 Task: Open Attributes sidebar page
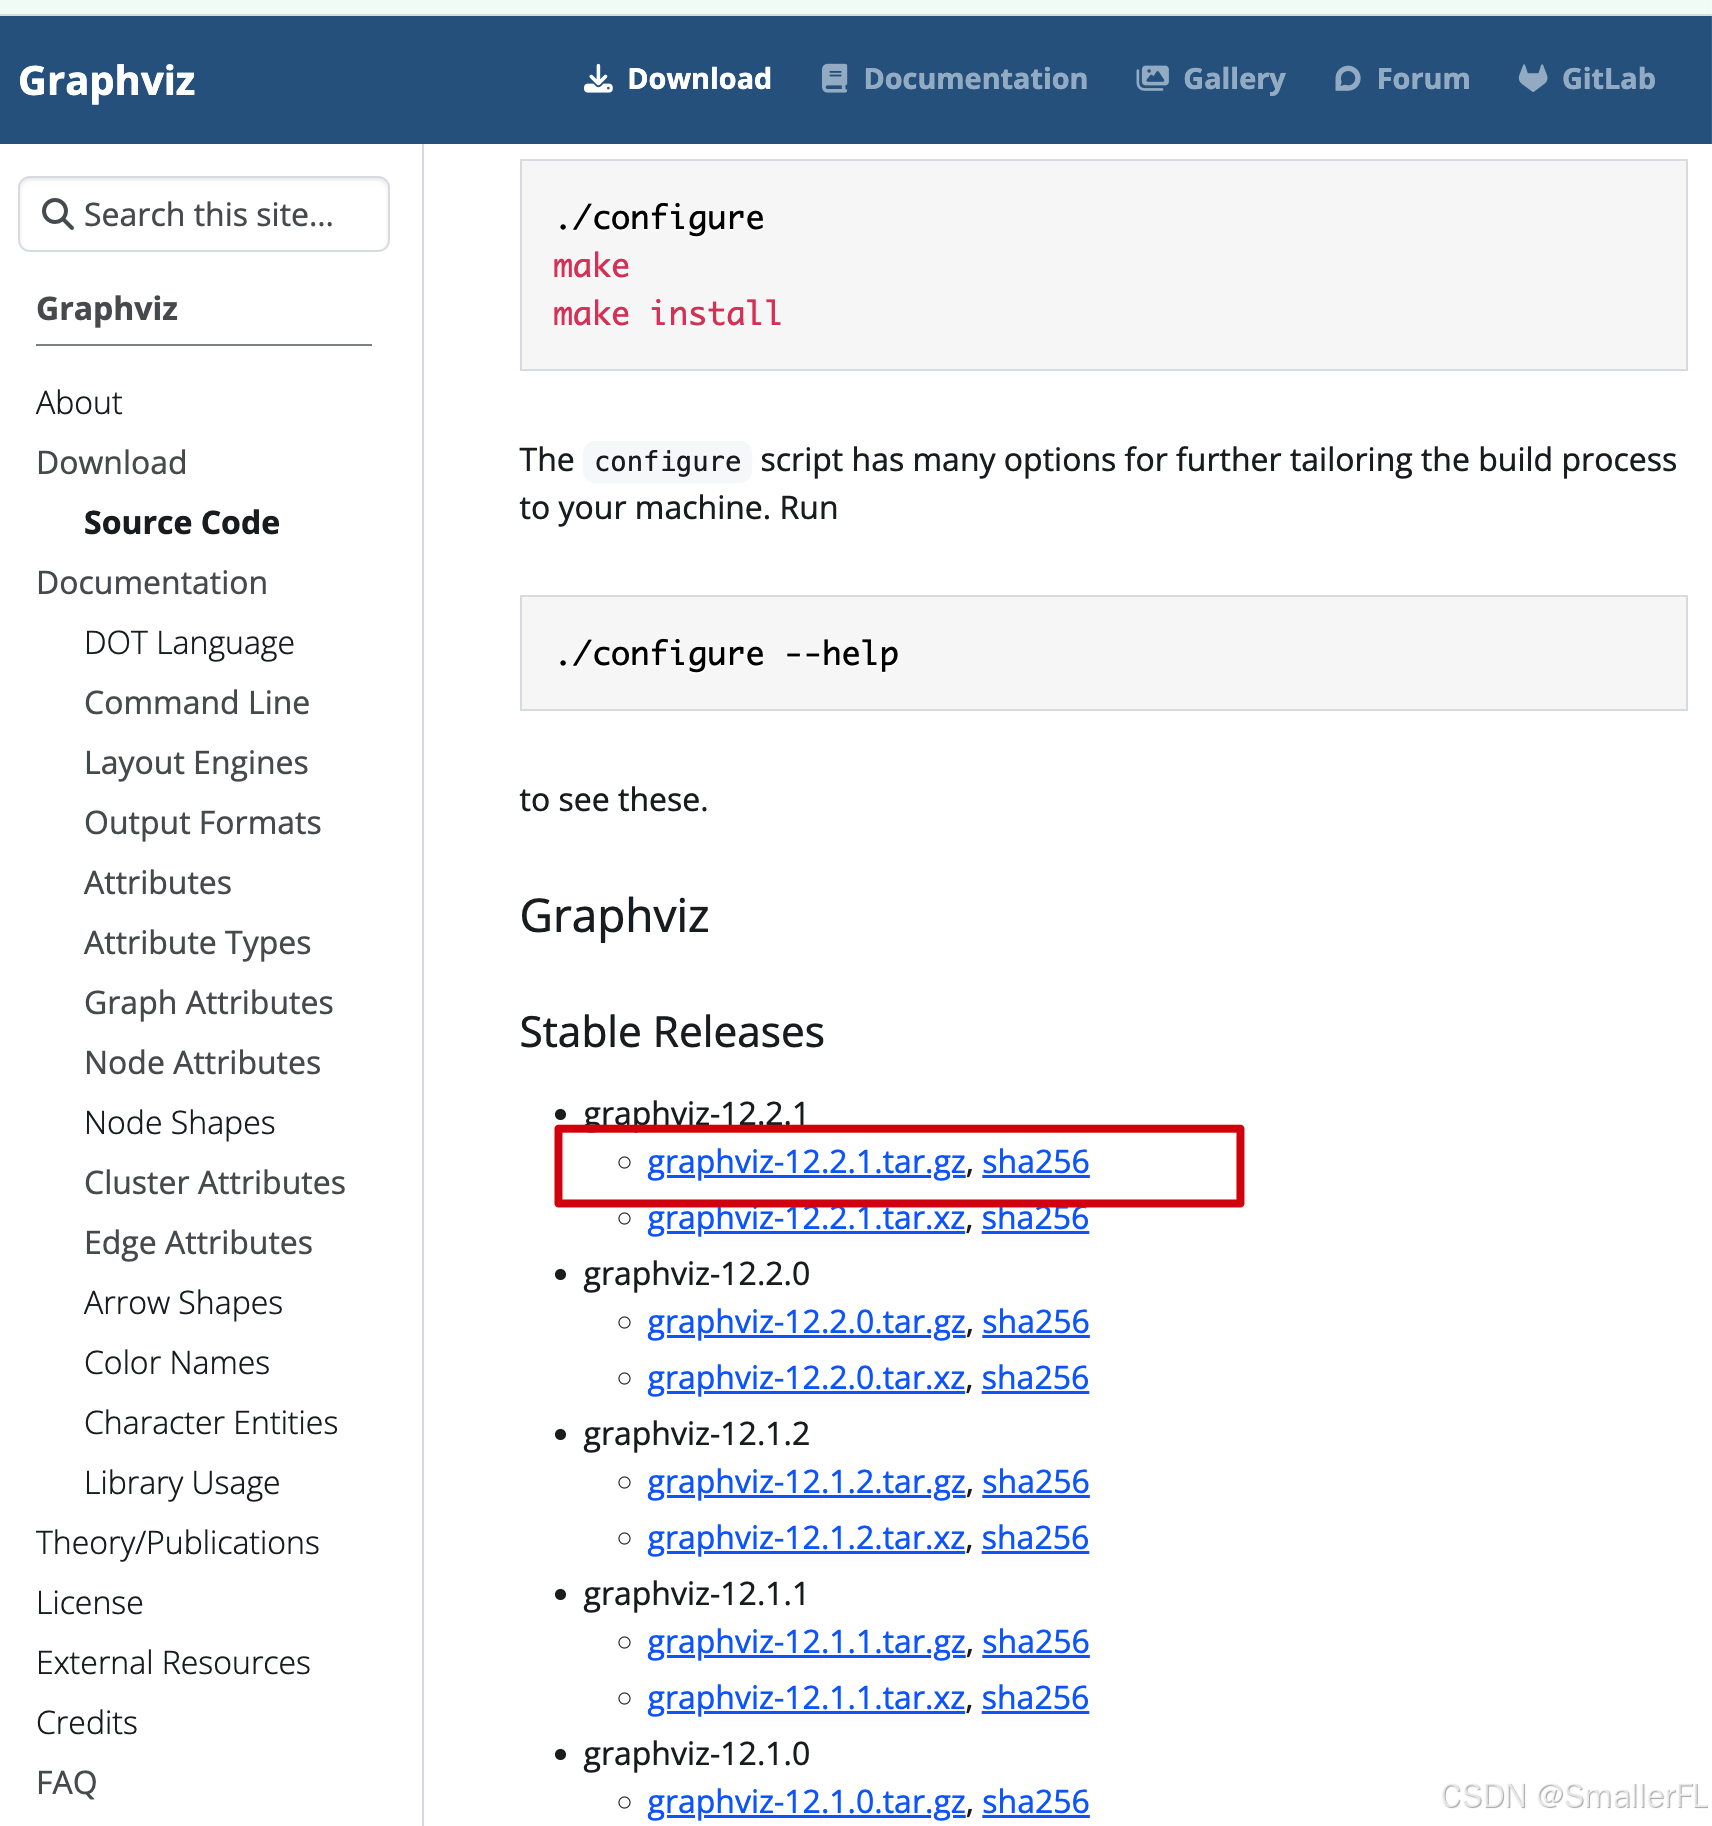[158, 883]
